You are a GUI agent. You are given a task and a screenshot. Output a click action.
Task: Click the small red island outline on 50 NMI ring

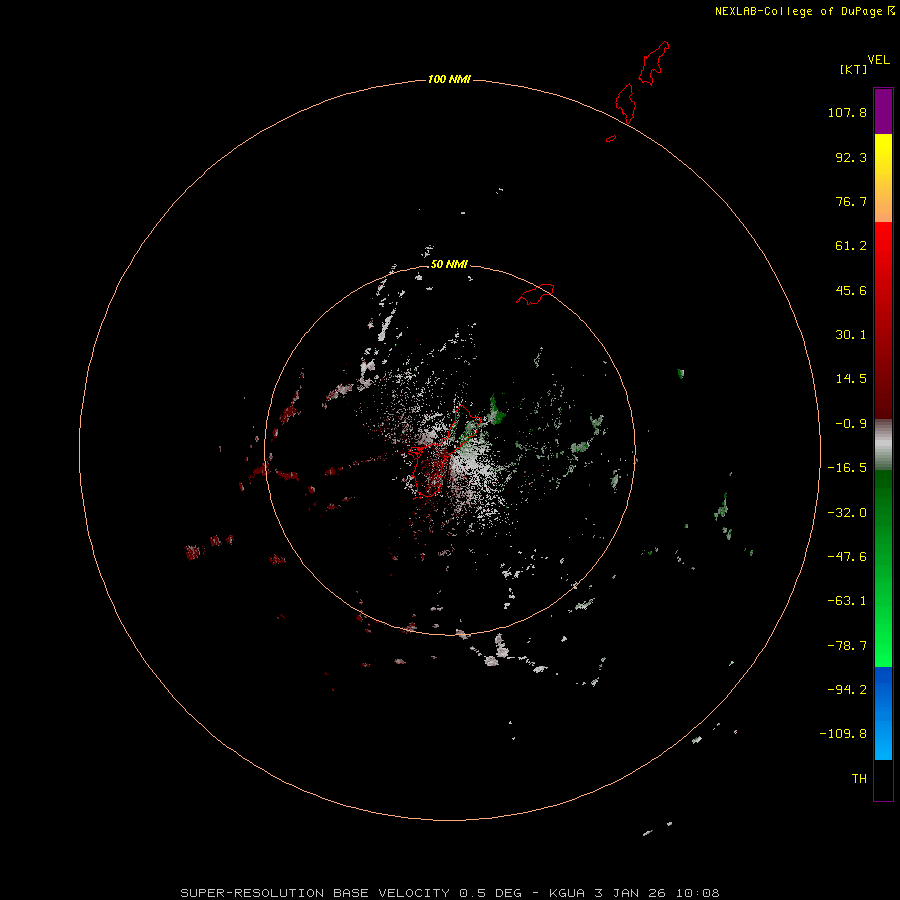pos(535,294)
